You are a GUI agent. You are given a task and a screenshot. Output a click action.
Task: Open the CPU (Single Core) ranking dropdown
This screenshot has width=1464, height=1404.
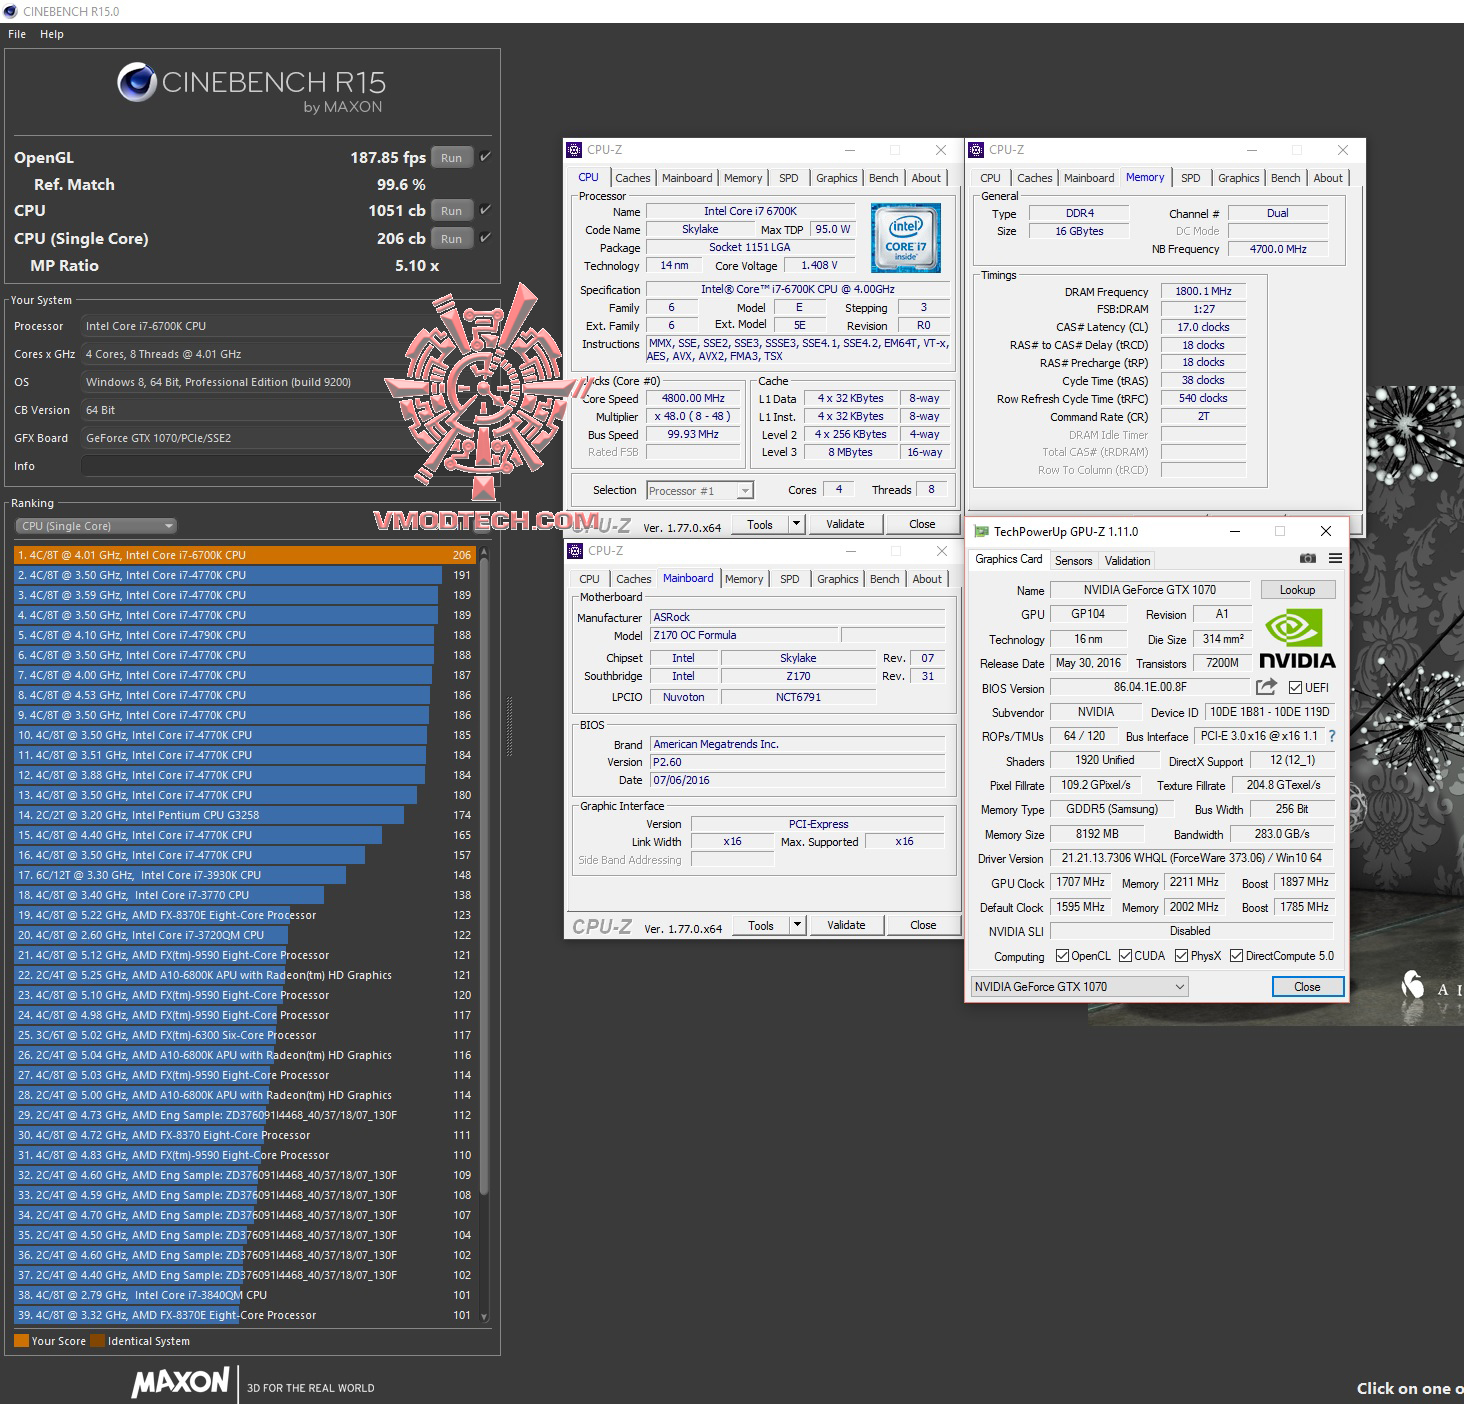pos(96,526)
